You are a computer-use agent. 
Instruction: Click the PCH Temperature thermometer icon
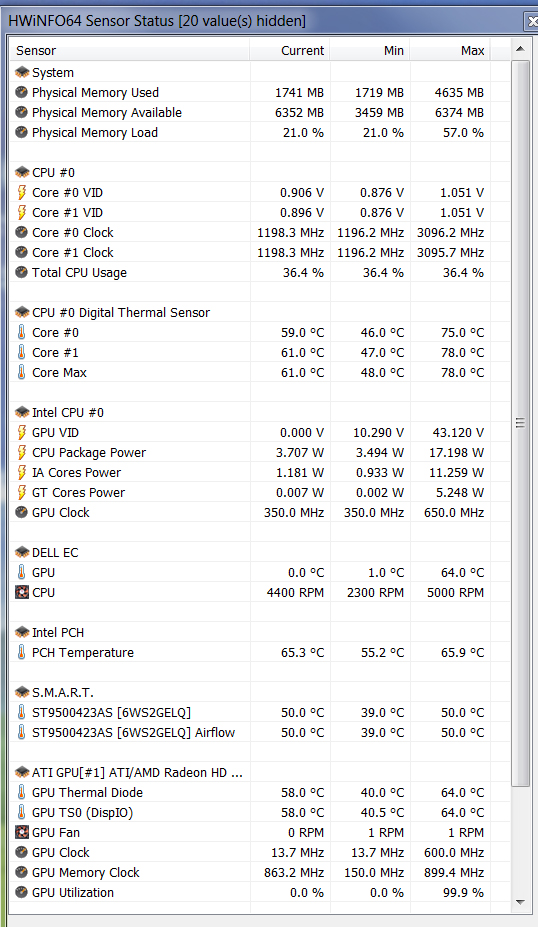pos(22,652)
